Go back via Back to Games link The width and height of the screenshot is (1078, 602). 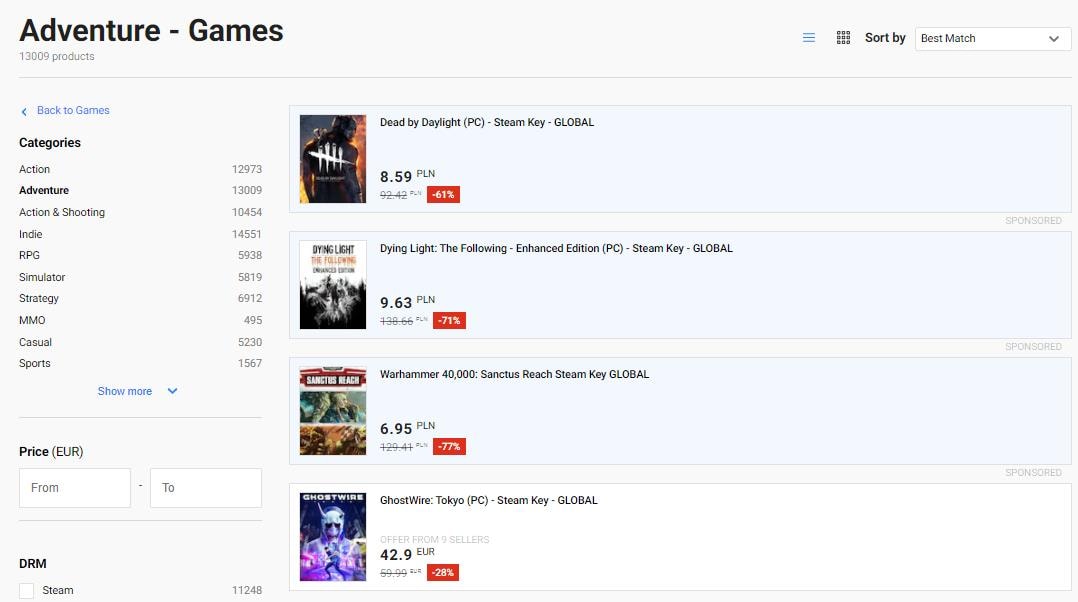tap(73, 111)
